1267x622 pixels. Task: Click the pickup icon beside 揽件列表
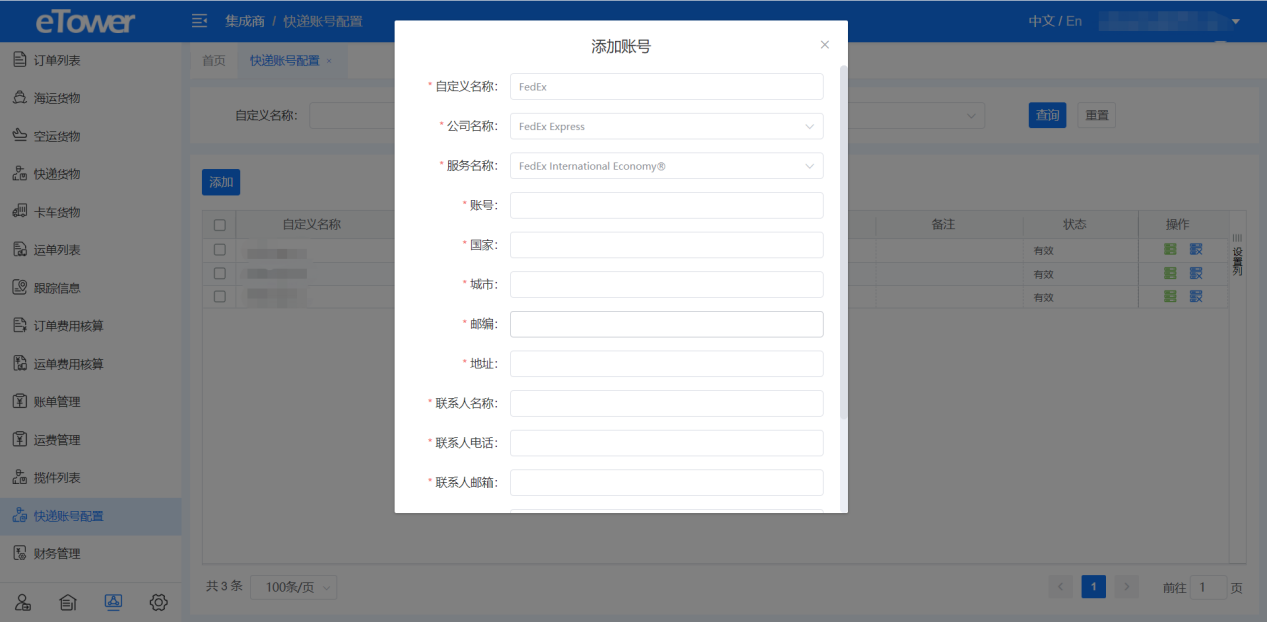(19, 478)
